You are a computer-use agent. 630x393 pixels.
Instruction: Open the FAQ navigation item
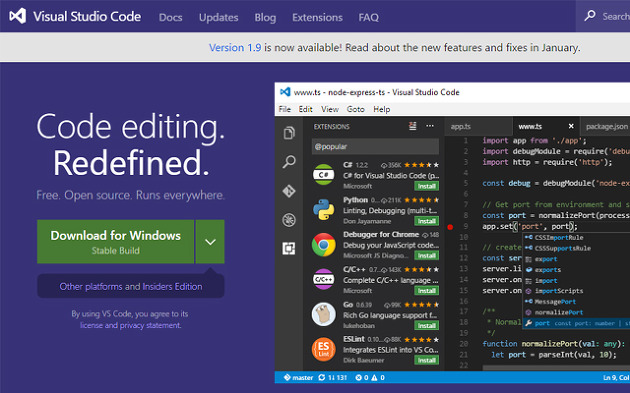(x=368, y=17)
